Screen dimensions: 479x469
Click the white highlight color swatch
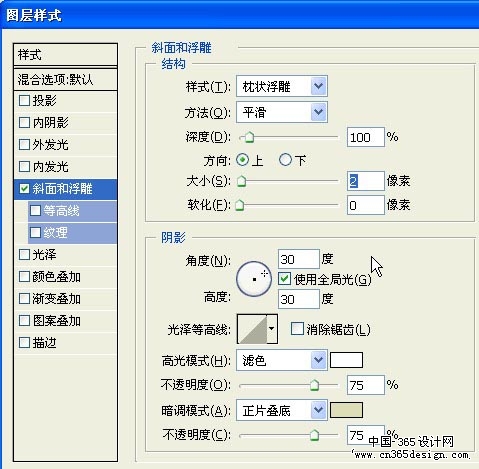[346, 360]
